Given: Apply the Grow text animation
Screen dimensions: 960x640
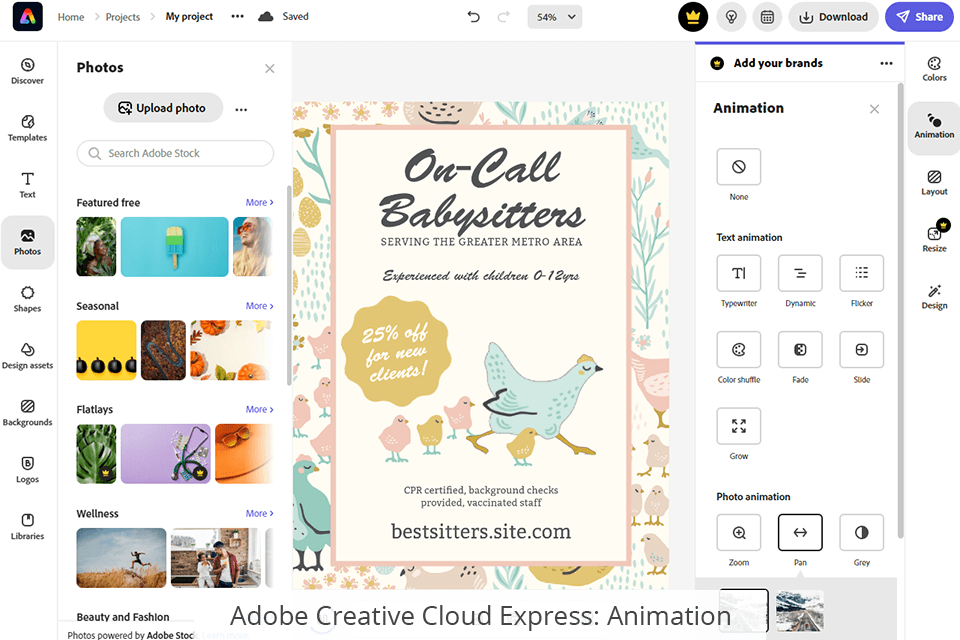Looking at the screenshot, I should (739, 426).
